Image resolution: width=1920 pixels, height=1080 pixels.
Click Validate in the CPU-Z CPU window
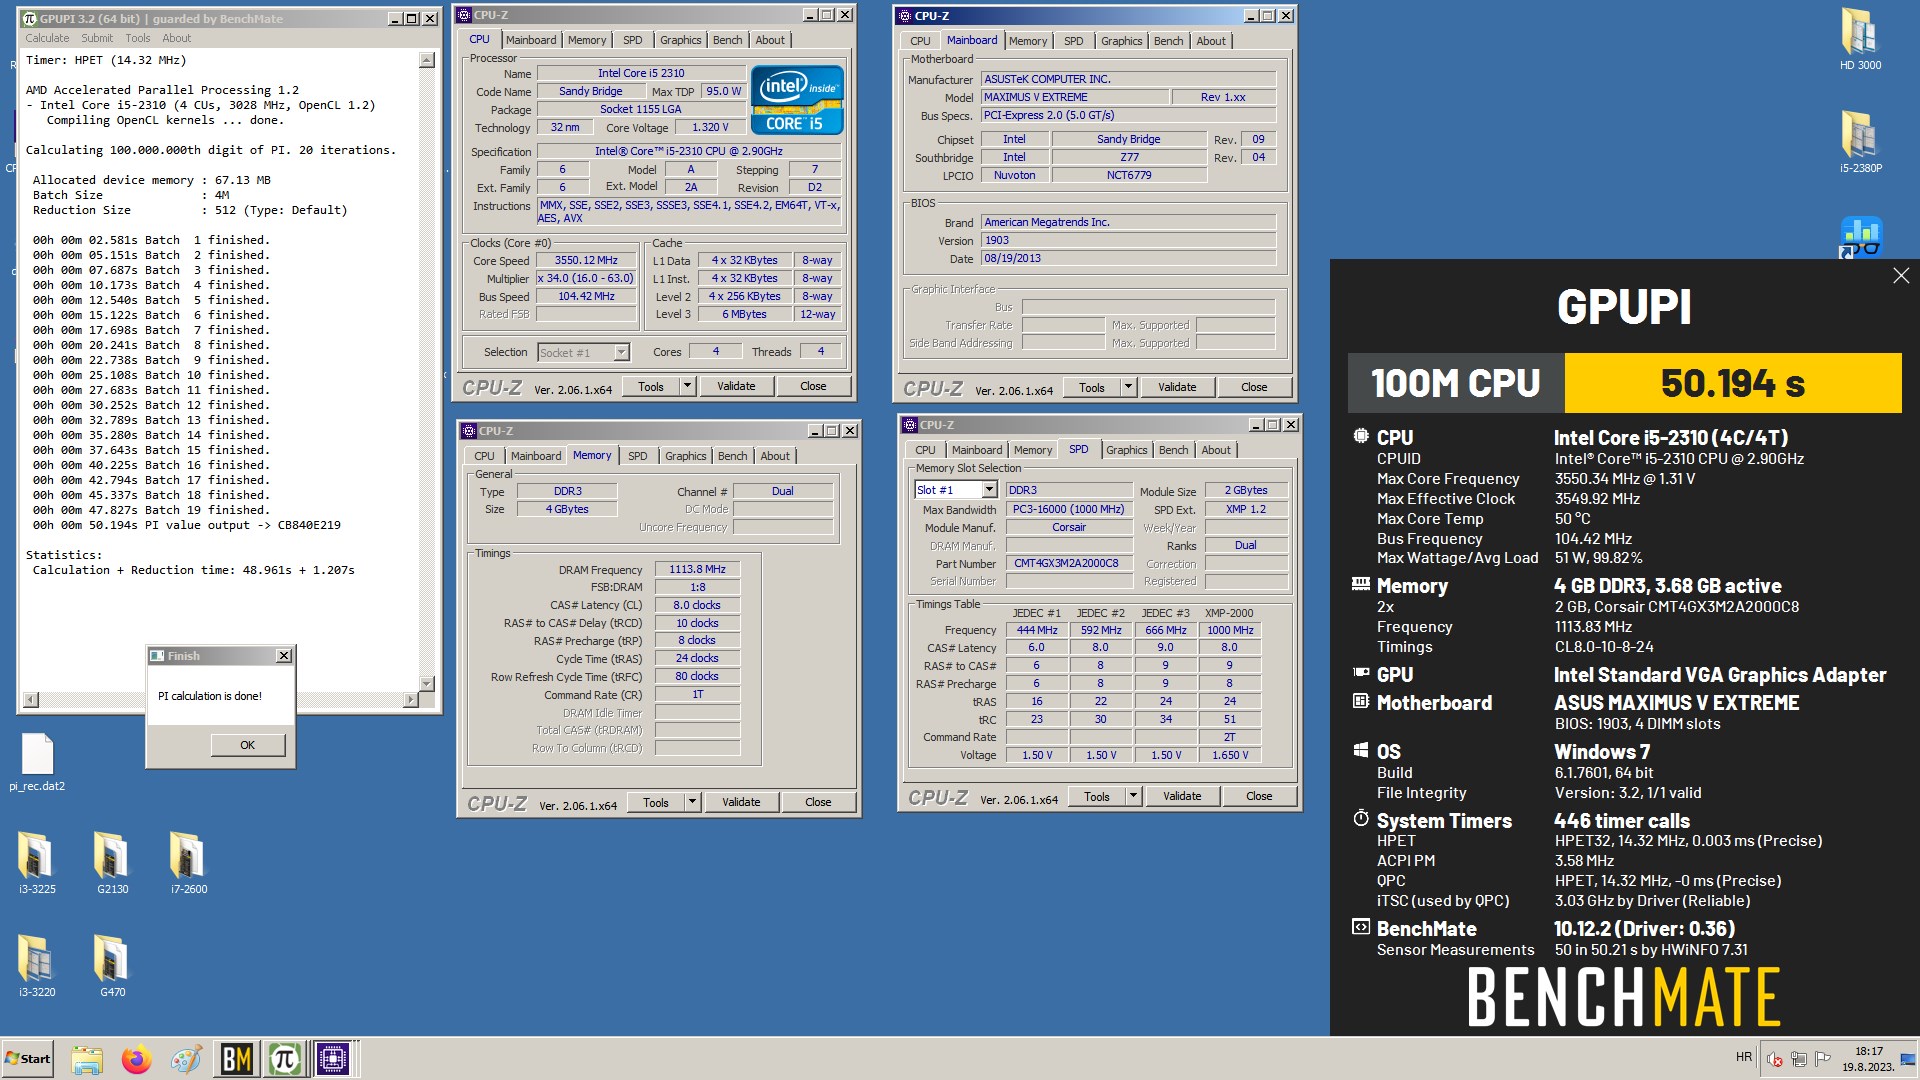(x=736, y=386)
